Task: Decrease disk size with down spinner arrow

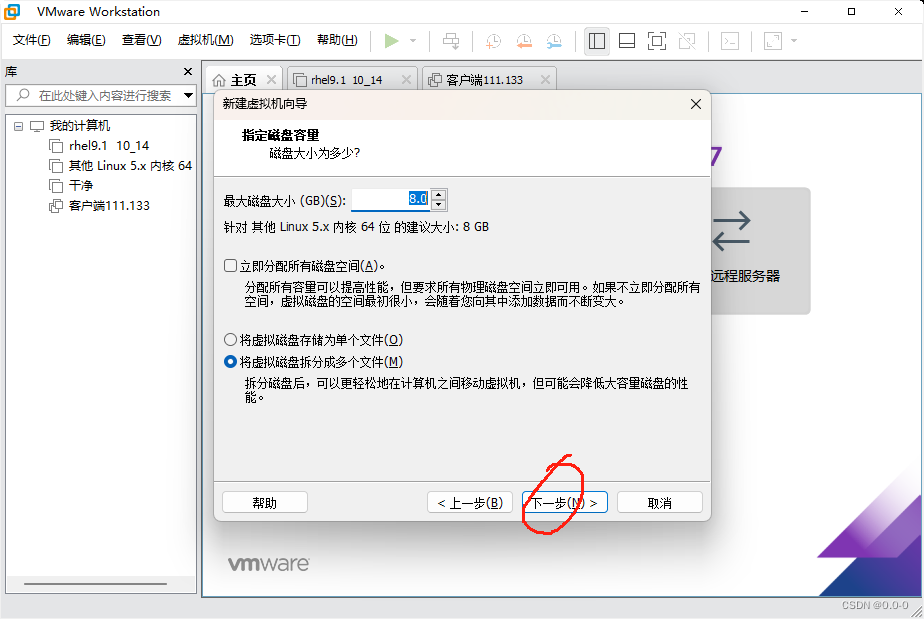Action: 438,205
